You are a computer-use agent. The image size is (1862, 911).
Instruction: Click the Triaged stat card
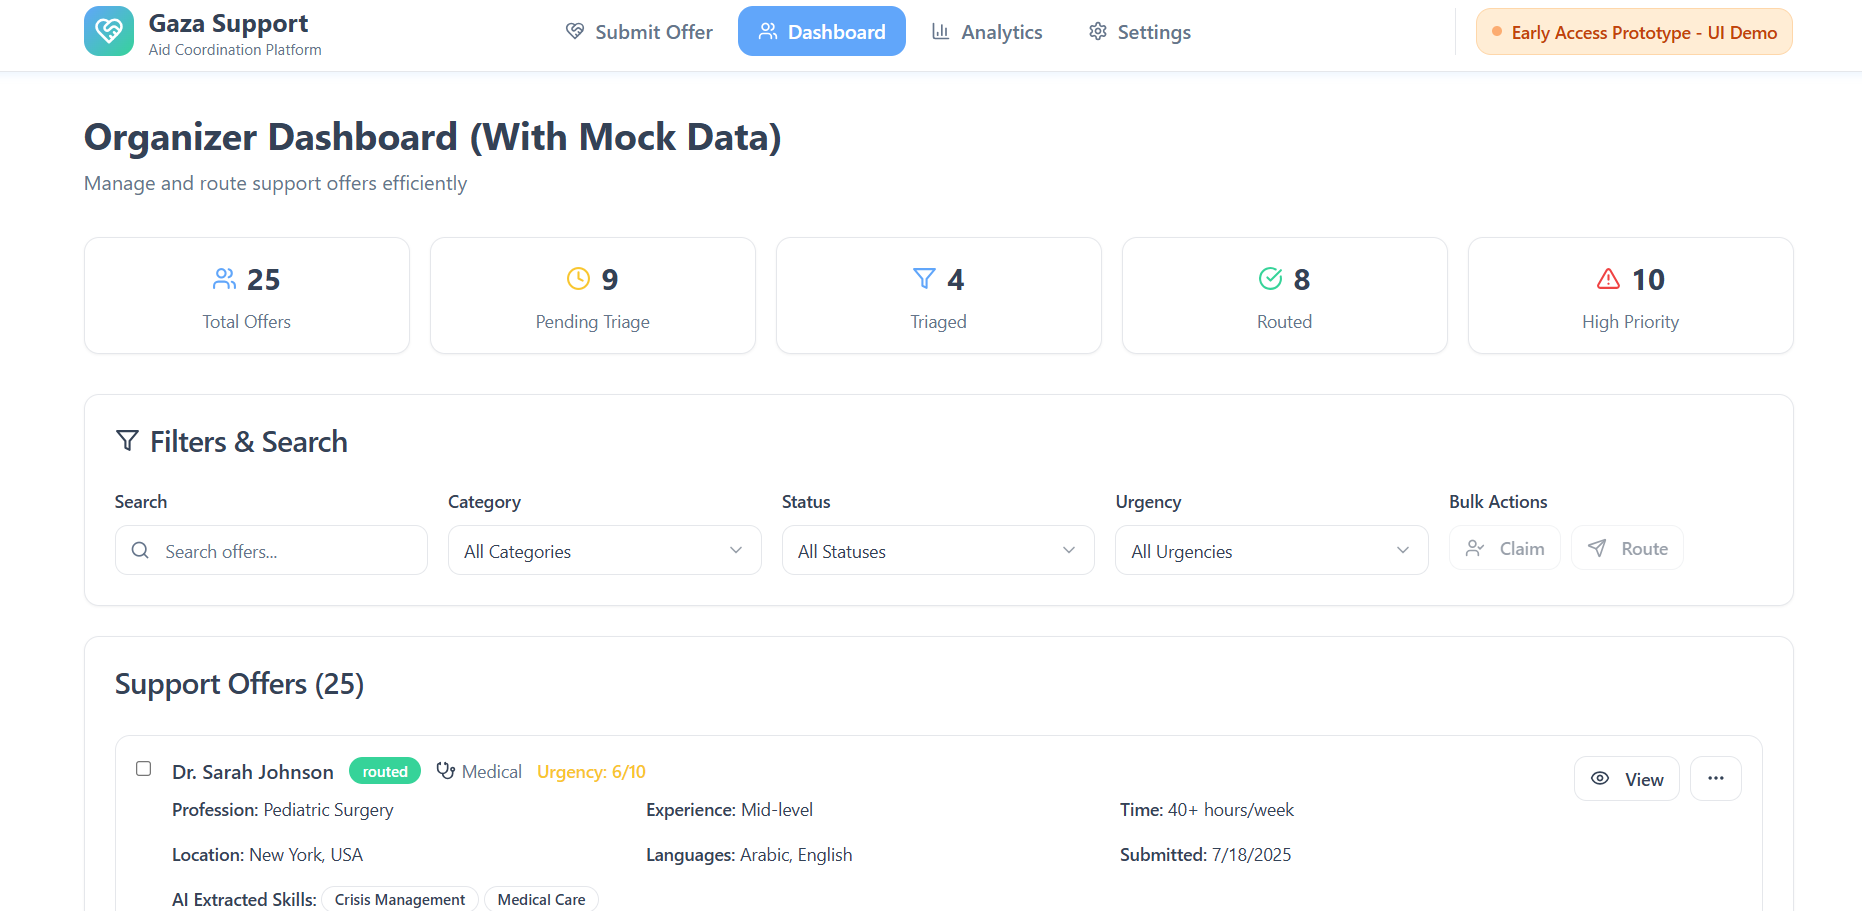point(939,295)
